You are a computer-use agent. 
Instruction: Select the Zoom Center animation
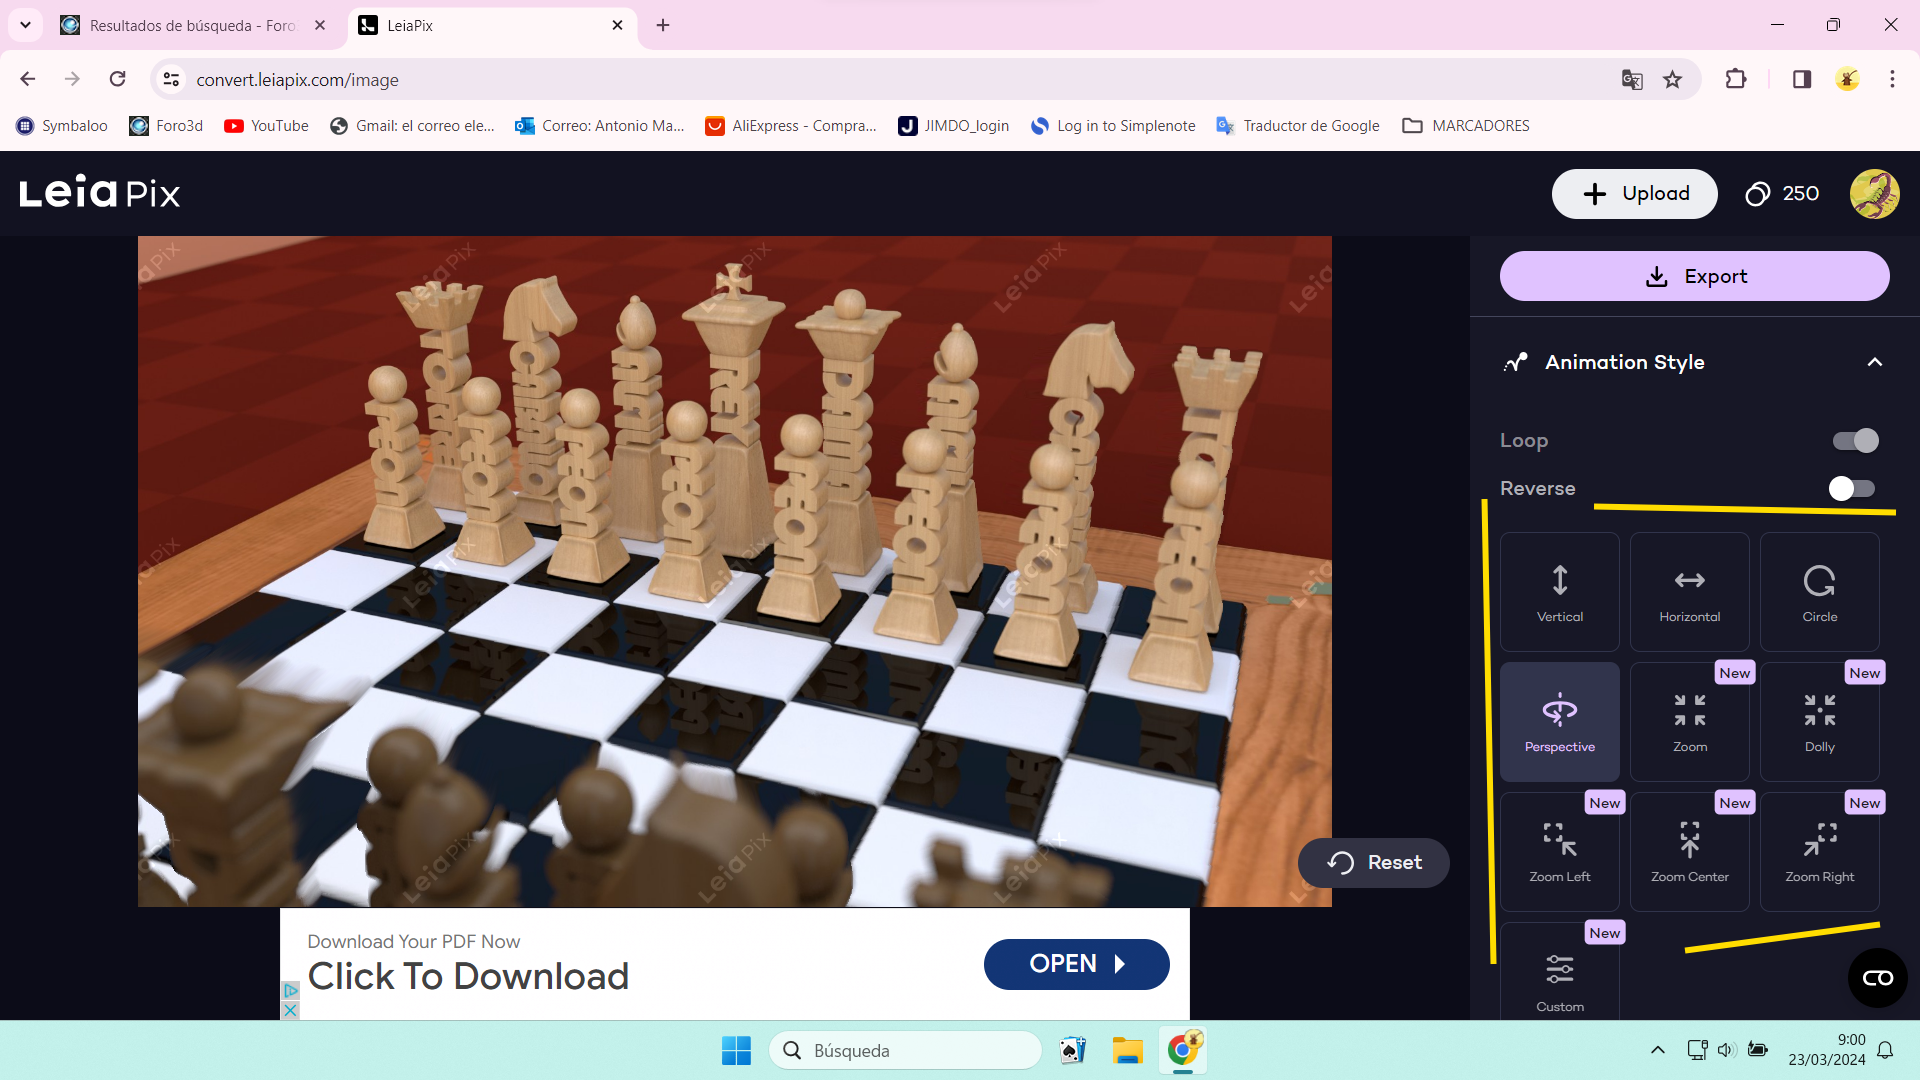[x=1689, y=852]
